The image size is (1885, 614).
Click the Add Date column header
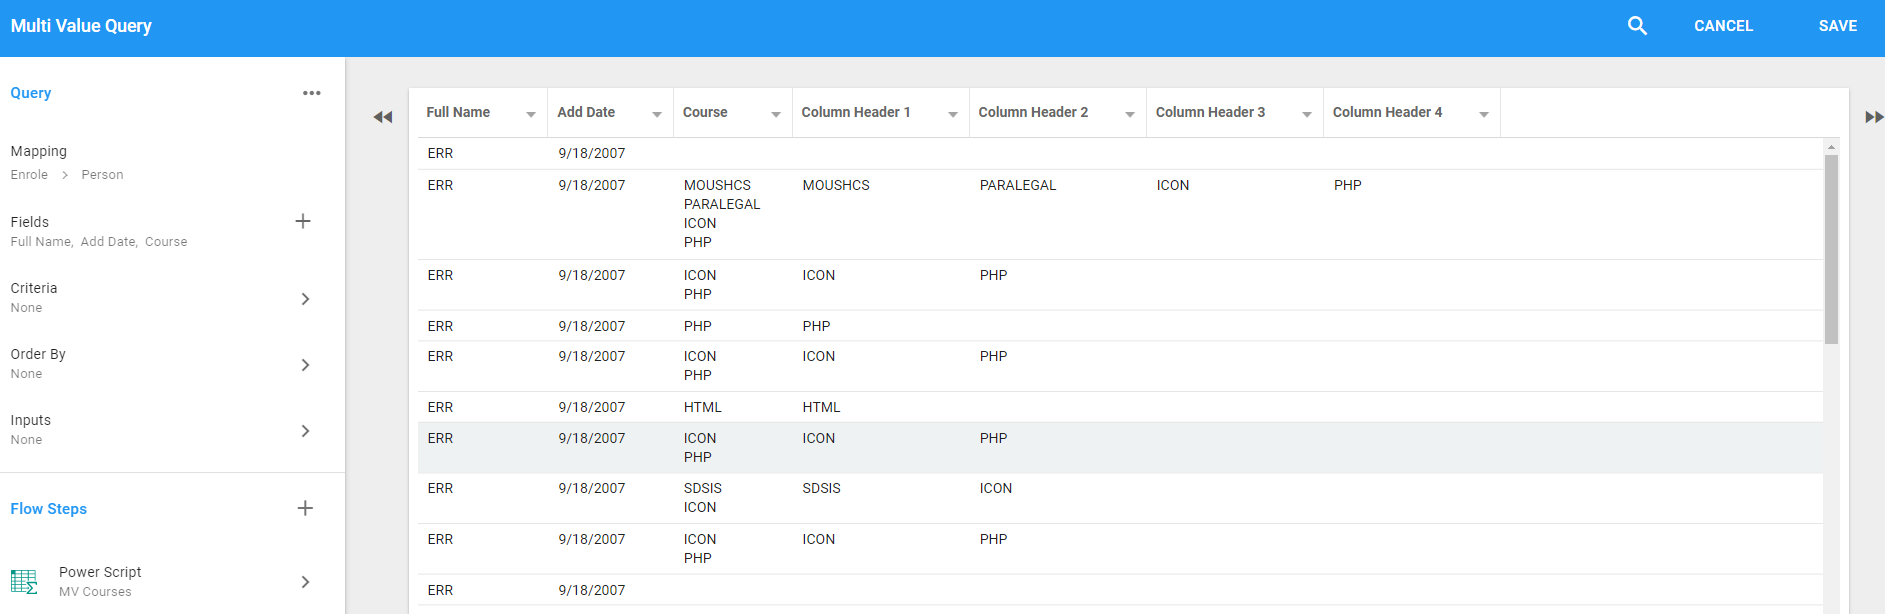[586, 112]
